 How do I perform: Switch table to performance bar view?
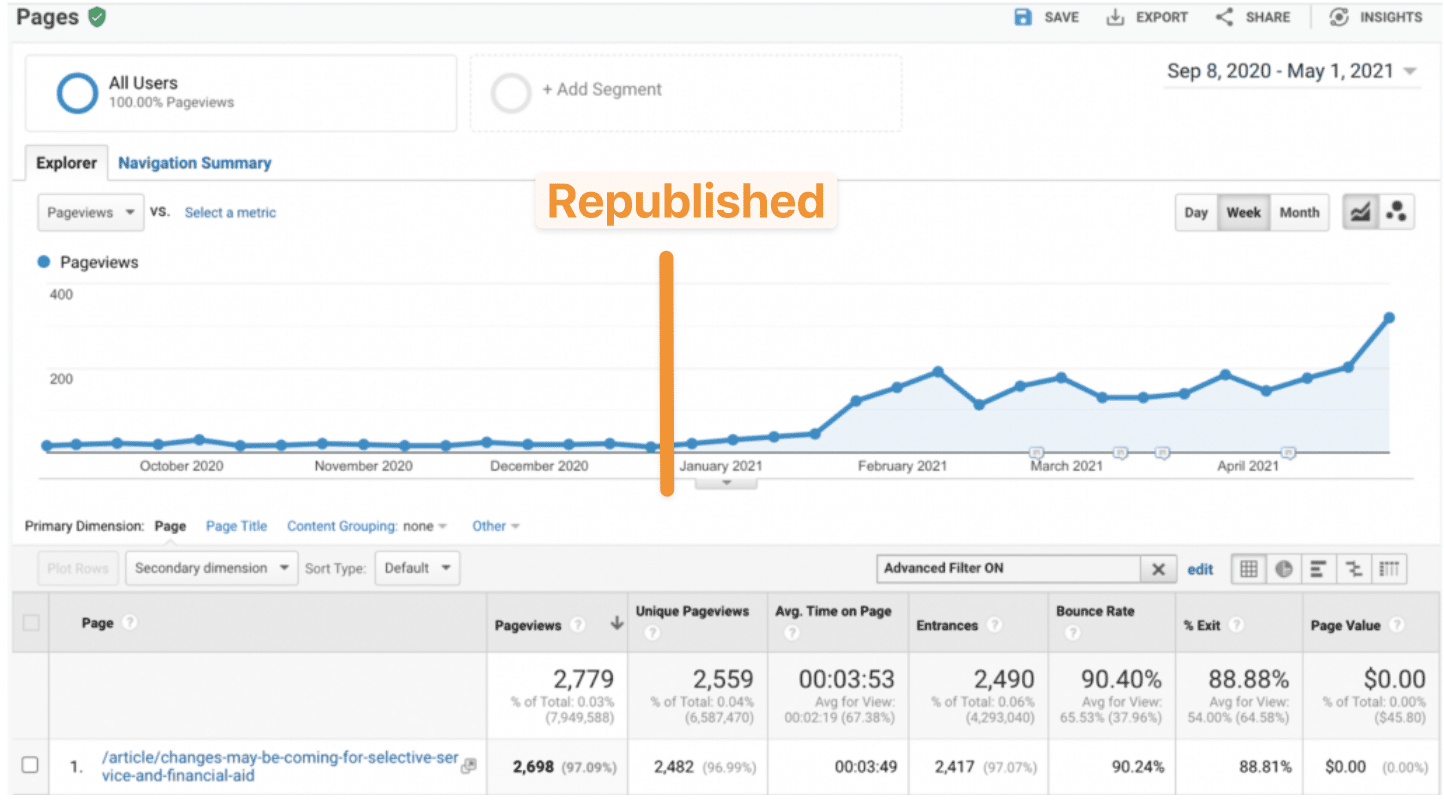coord(1318,569)
